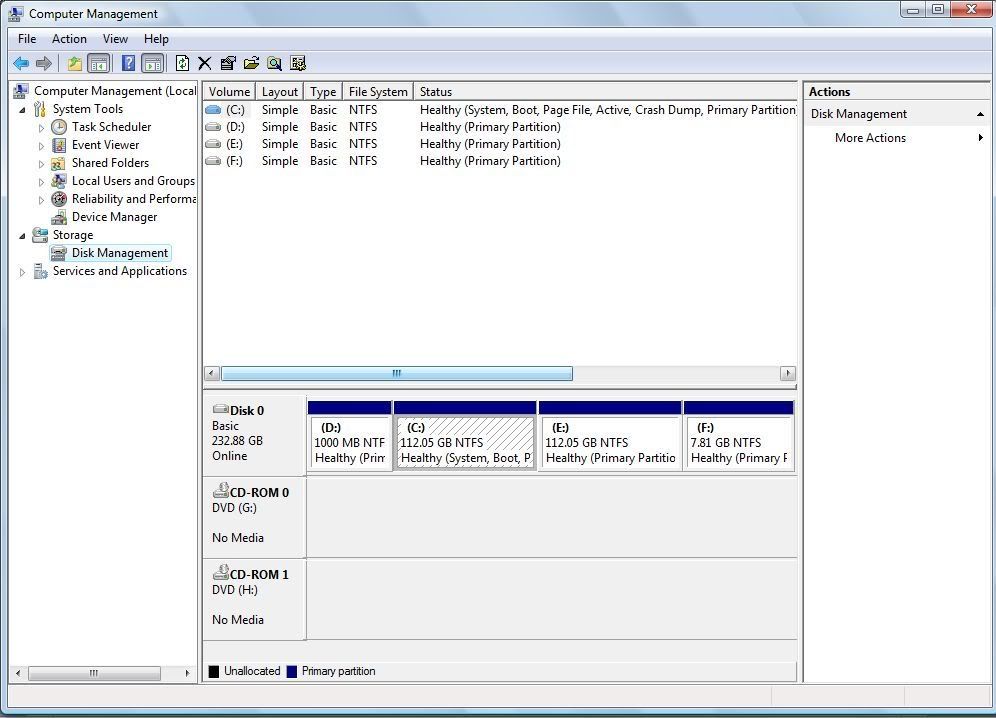Screen dimensions: 996x718
Task: Select the (F:) 7.81 GB partition block
Action: [x=739, y=436]
